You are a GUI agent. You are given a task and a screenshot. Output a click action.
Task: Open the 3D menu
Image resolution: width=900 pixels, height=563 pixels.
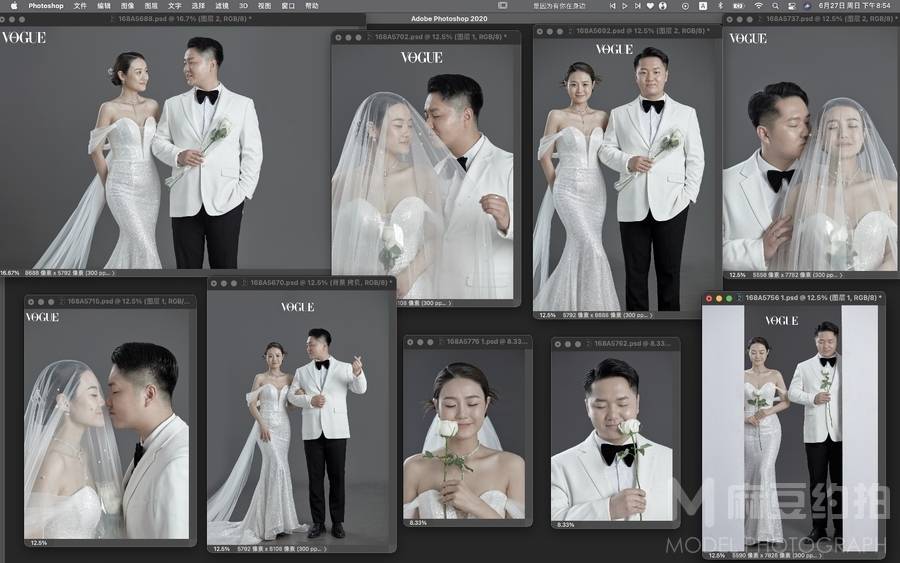pos(243,6)
